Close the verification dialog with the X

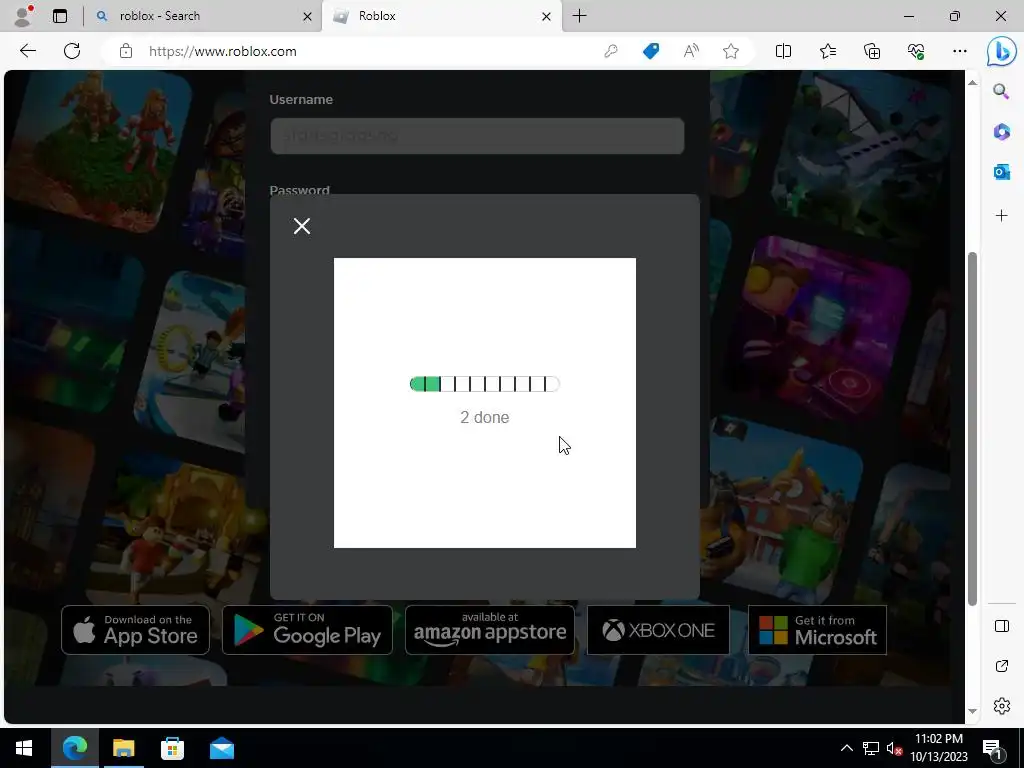[x=302, y=226]
